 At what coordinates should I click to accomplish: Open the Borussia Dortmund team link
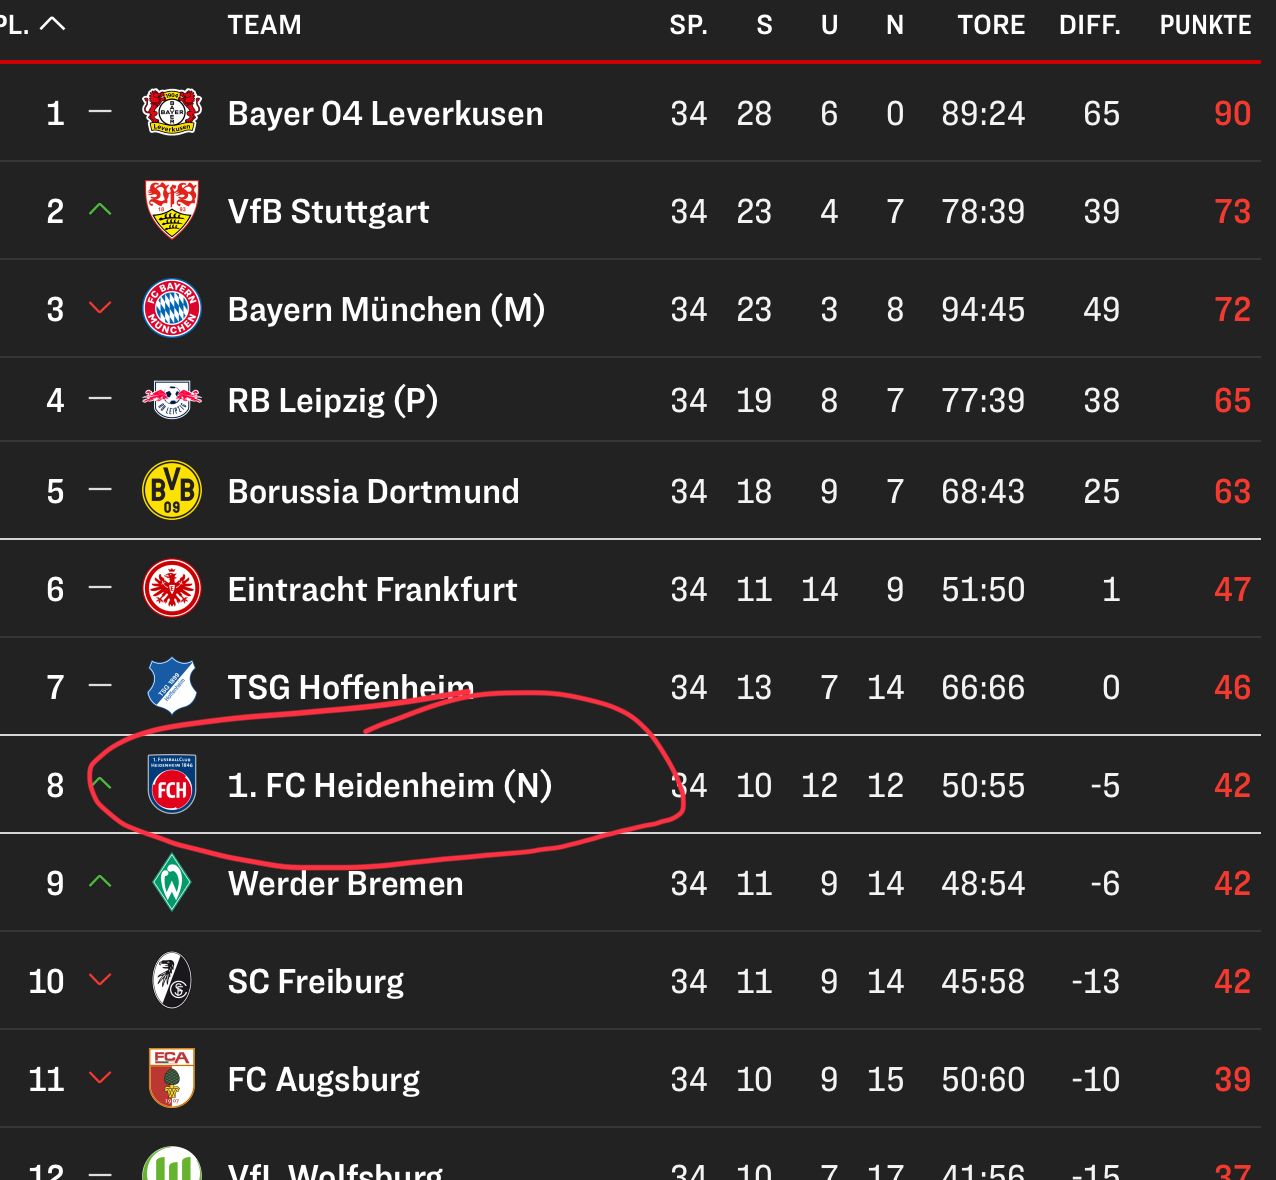pos(373,492)
